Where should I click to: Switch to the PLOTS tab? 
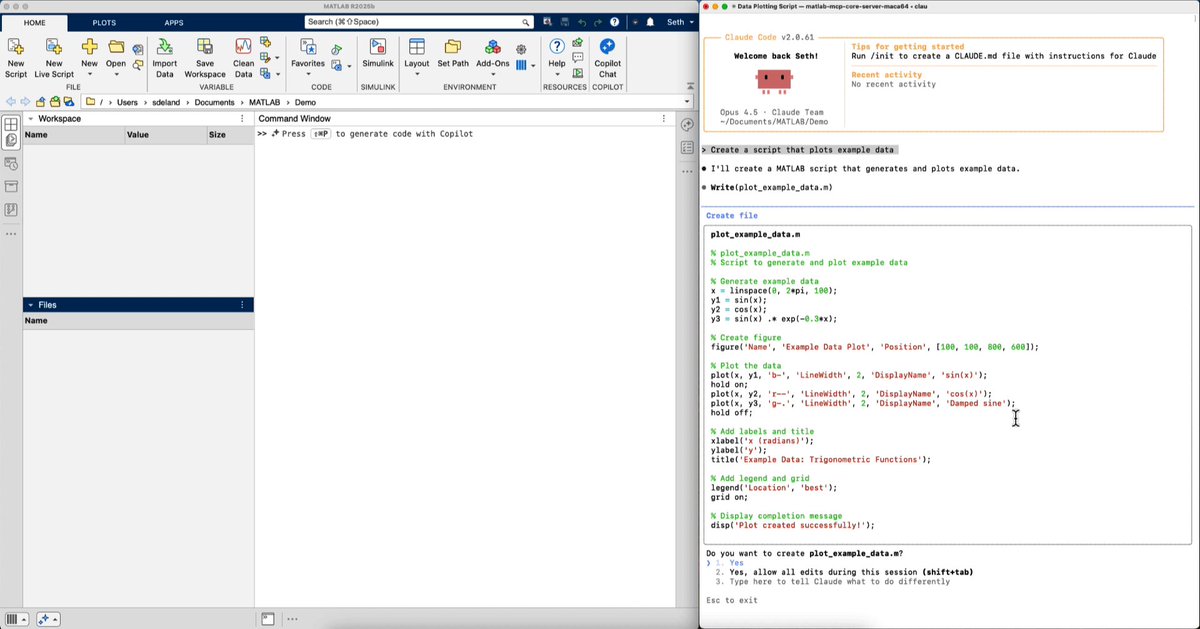104,22
